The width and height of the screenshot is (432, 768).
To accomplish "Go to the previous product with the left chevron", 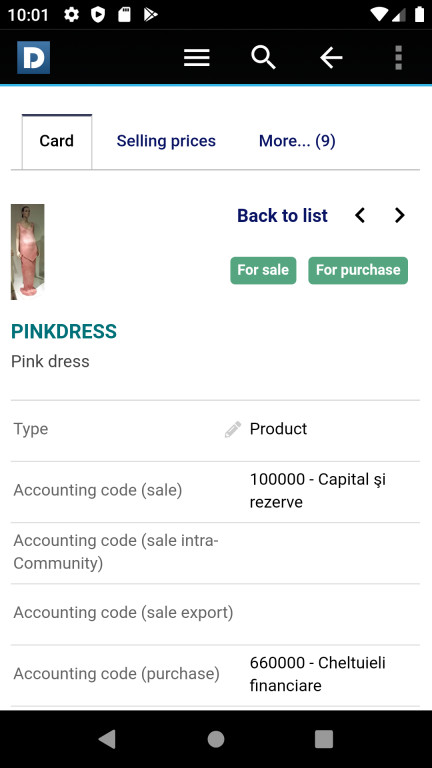I will tap(360, 216).
